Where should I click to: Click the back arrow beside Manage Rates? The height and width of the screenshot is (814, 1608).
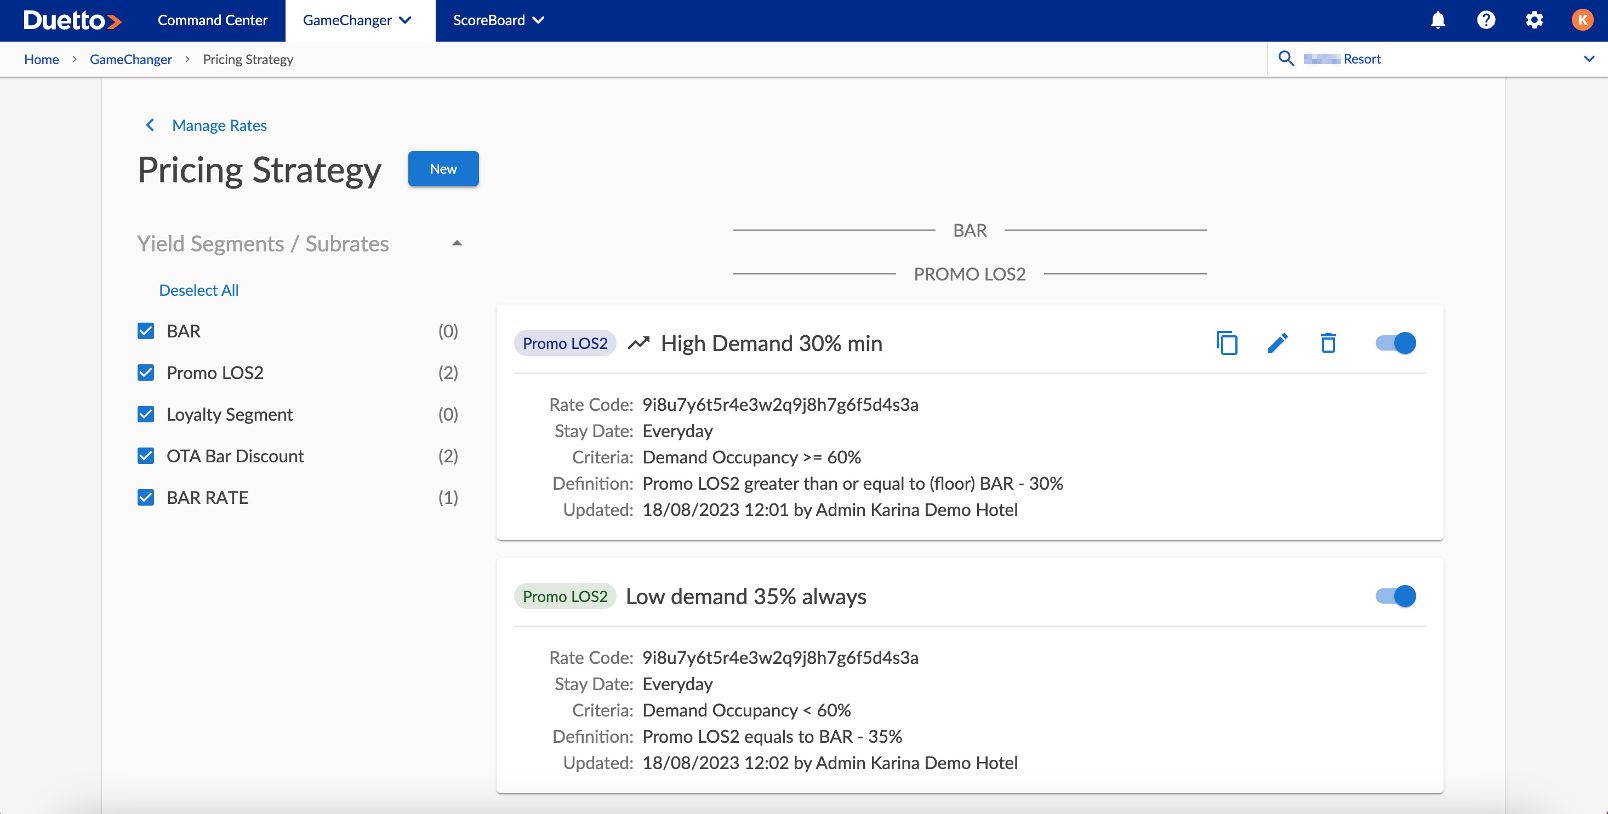(x=150, y=125)
